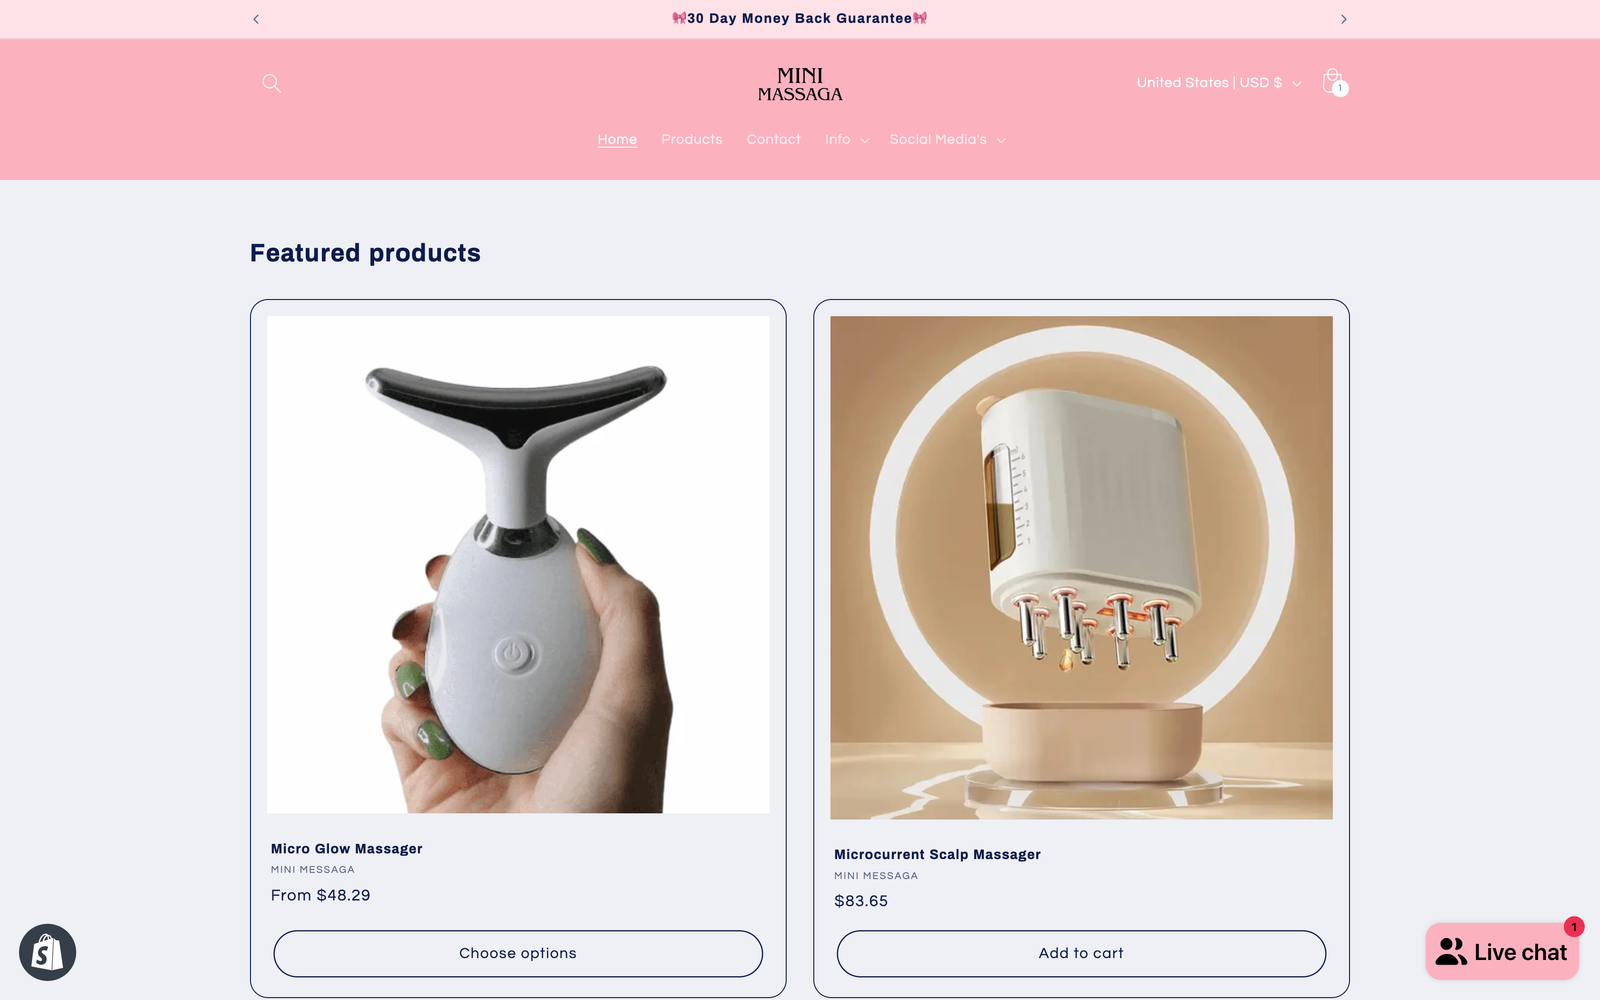Show next announcement with right arrow
The width and height of the screenshot is (1600, 1000).
click(x=1343, y=19)
